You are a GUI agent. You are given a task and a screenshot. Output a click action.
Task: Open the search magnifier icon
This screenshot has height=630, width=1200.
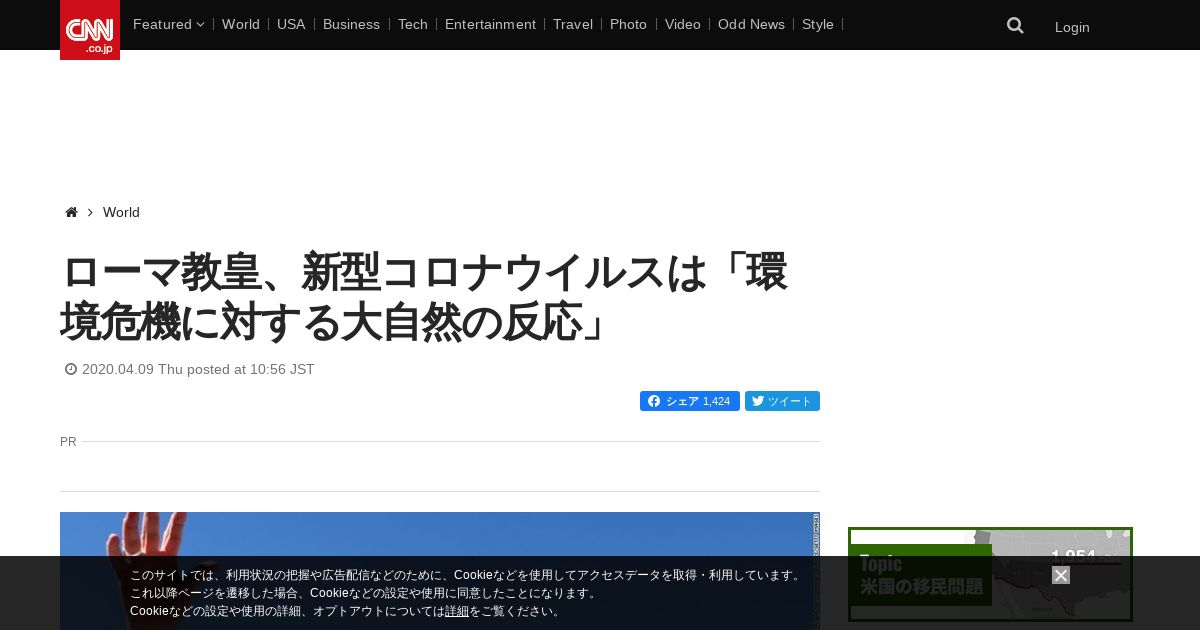coord(1015,26)
